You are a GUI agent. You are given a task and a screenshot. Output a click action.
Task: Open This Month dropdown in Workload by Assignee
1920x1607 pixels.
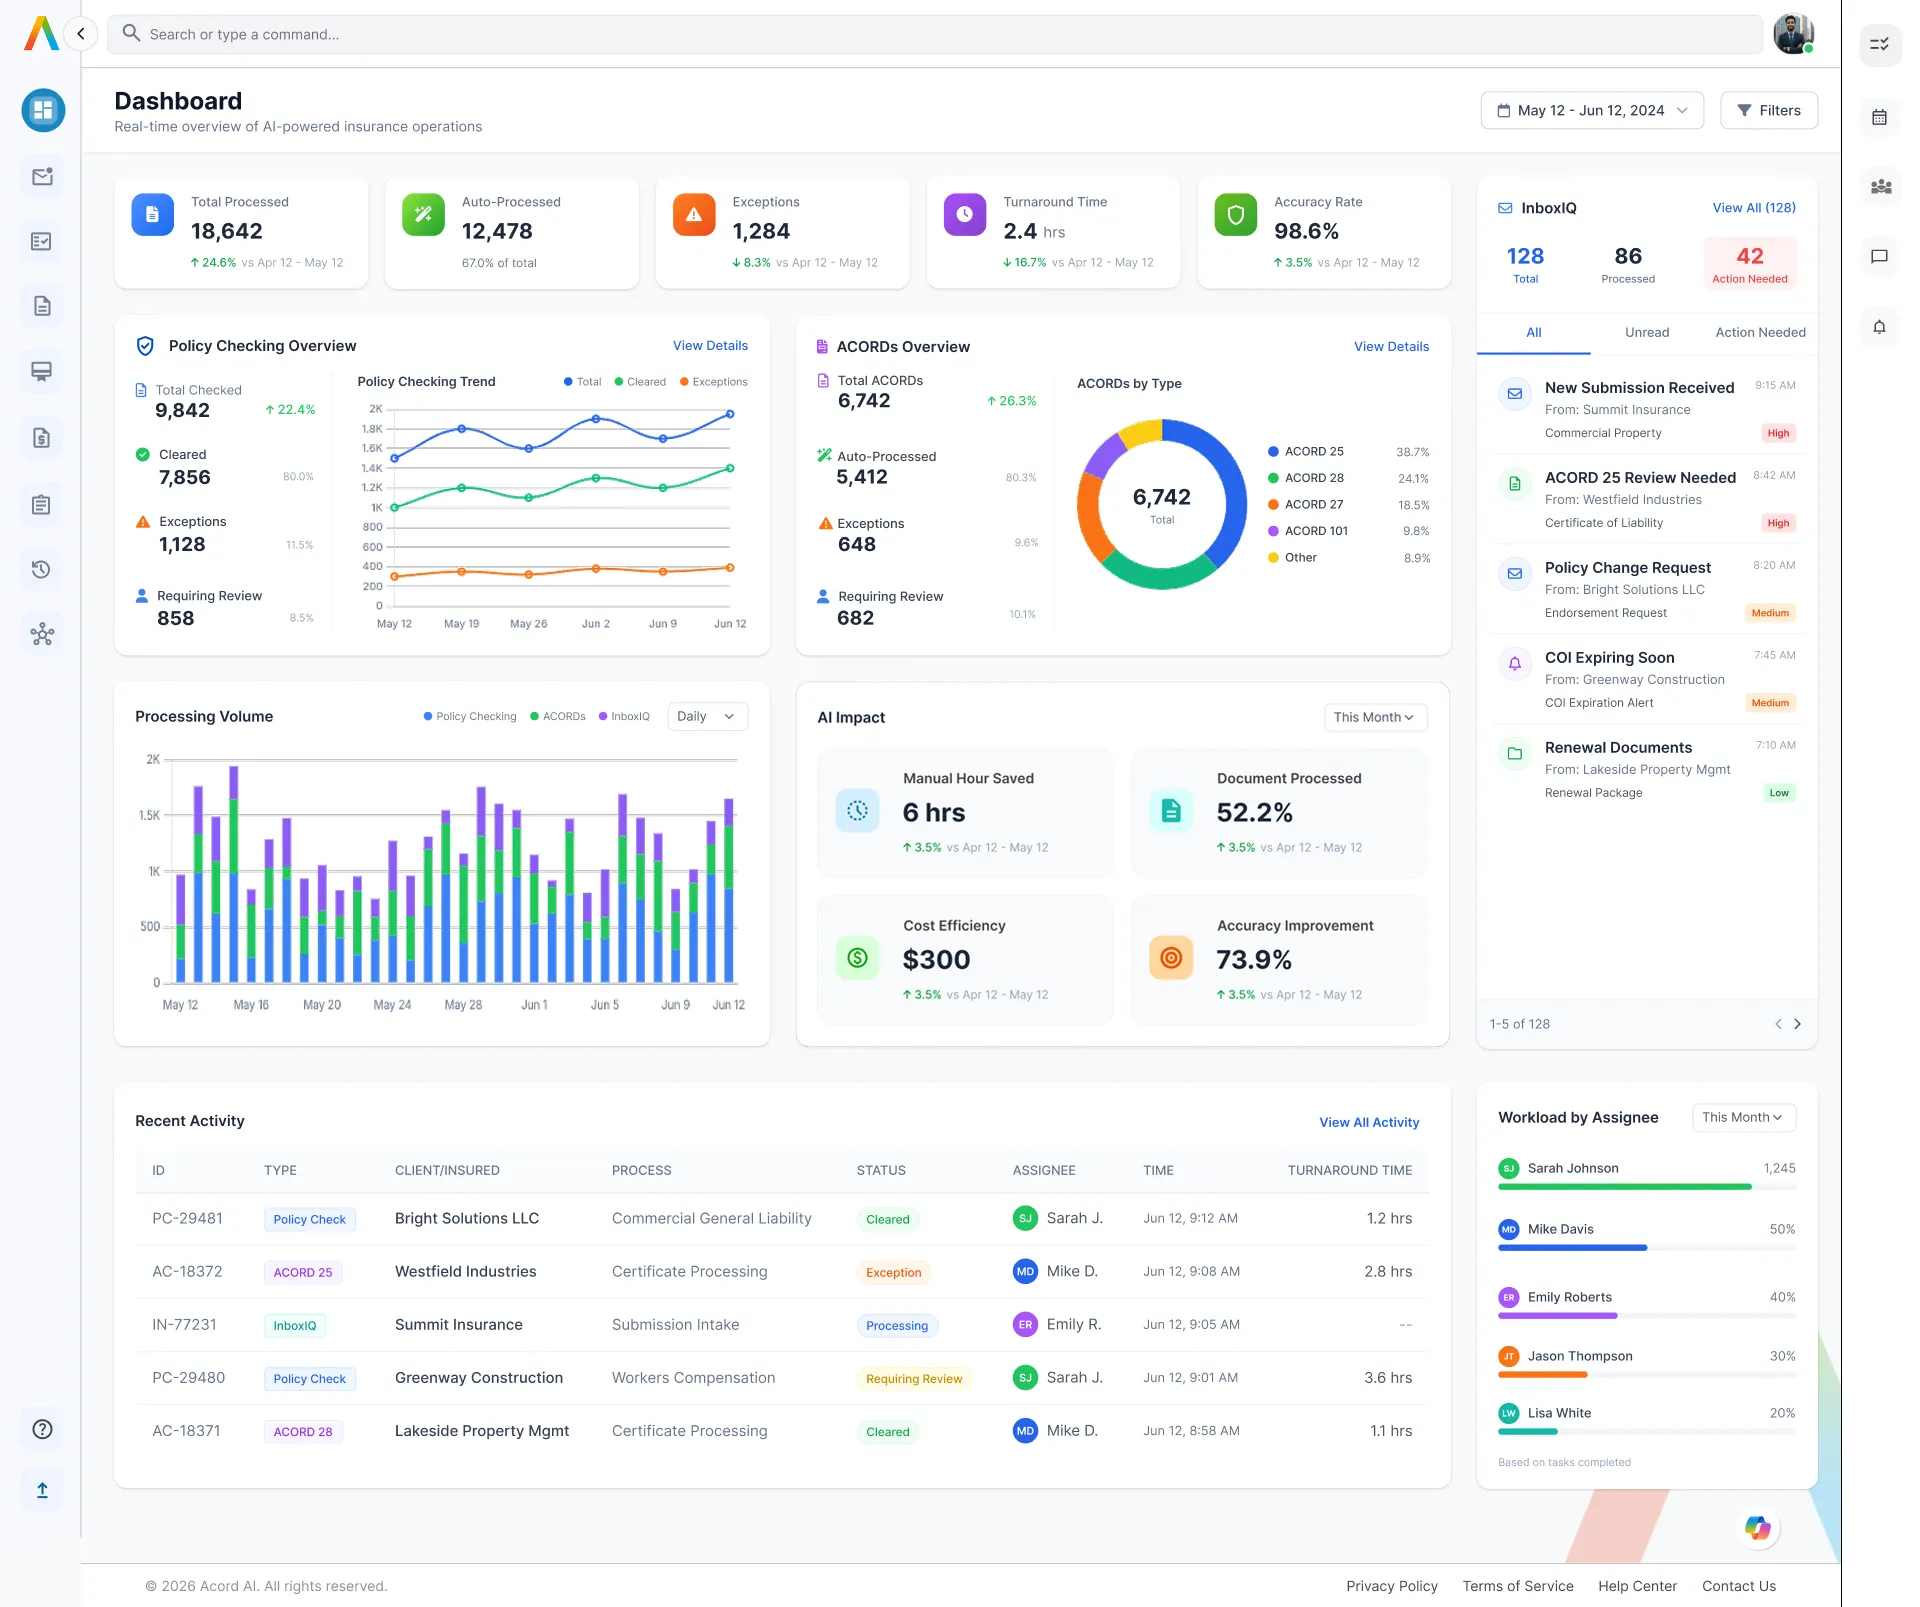1743,1117
